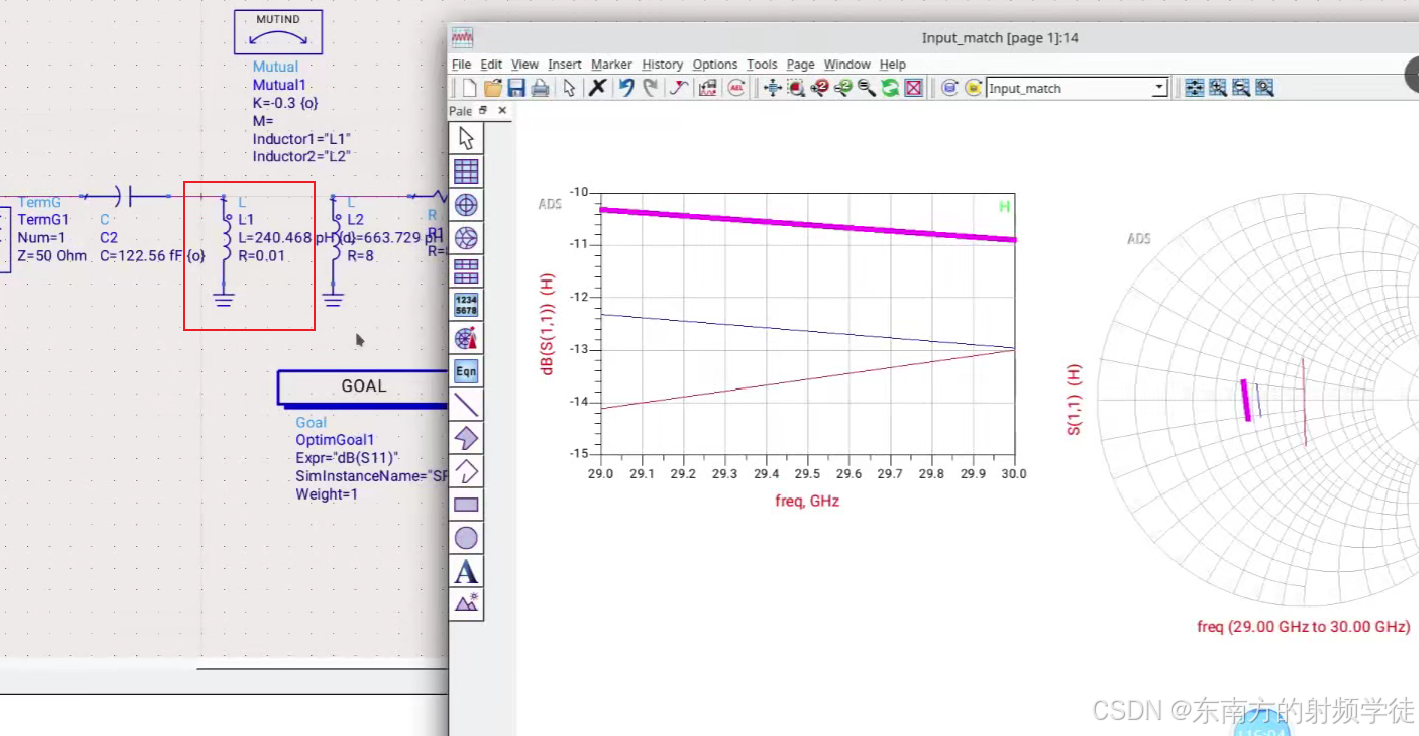Open an existing data display file
The height and width of the screenshot is (736, 1419).
[493, 88]
